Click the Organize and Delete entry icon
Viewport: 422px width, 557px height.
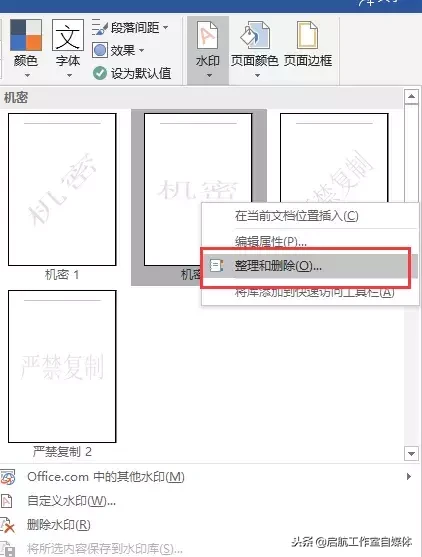[x=216, y=265]
